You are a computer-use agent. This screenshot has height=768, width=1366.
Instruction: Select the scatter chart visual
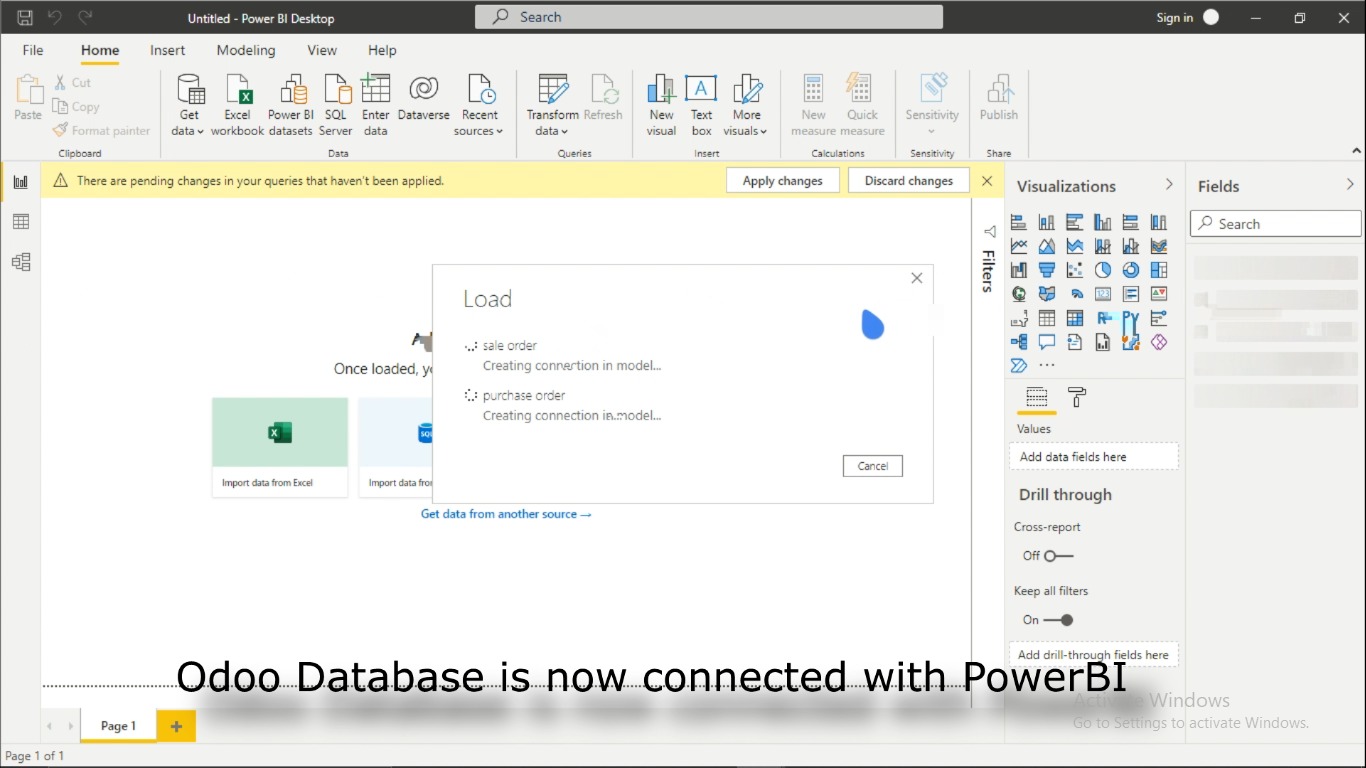click(x=1075, y=270)
